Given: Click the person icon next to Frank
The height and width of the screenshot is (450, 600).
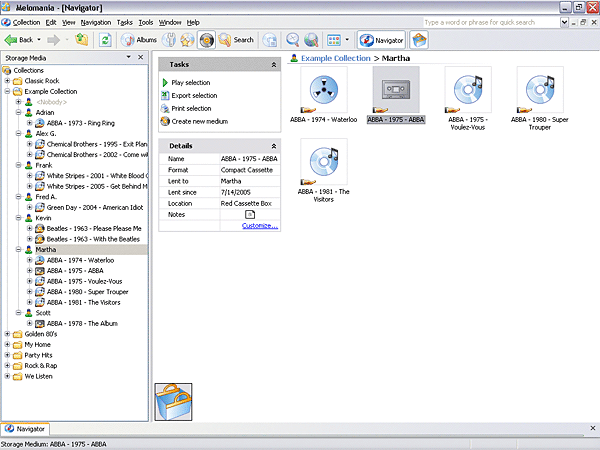Looking at the screenshot, I should (29, 165).
